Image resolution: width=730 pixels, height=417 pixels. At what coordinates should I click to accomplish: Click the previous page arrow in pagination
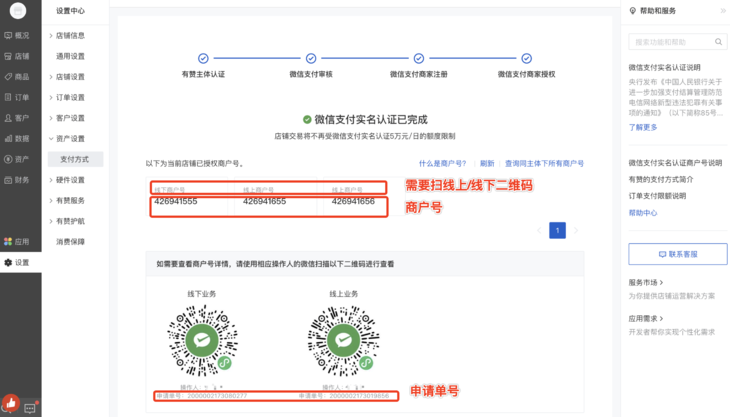pos(539,230)
